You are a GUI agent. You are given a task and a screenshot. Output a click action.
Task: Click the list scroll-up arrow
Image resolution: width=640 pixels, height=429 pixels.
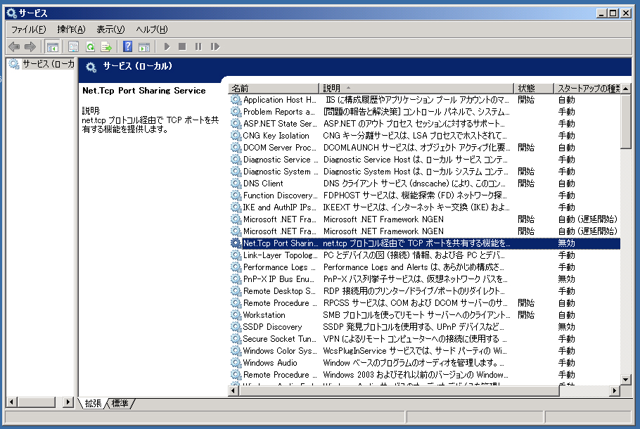pyautogui.click(x=626, y=88)
